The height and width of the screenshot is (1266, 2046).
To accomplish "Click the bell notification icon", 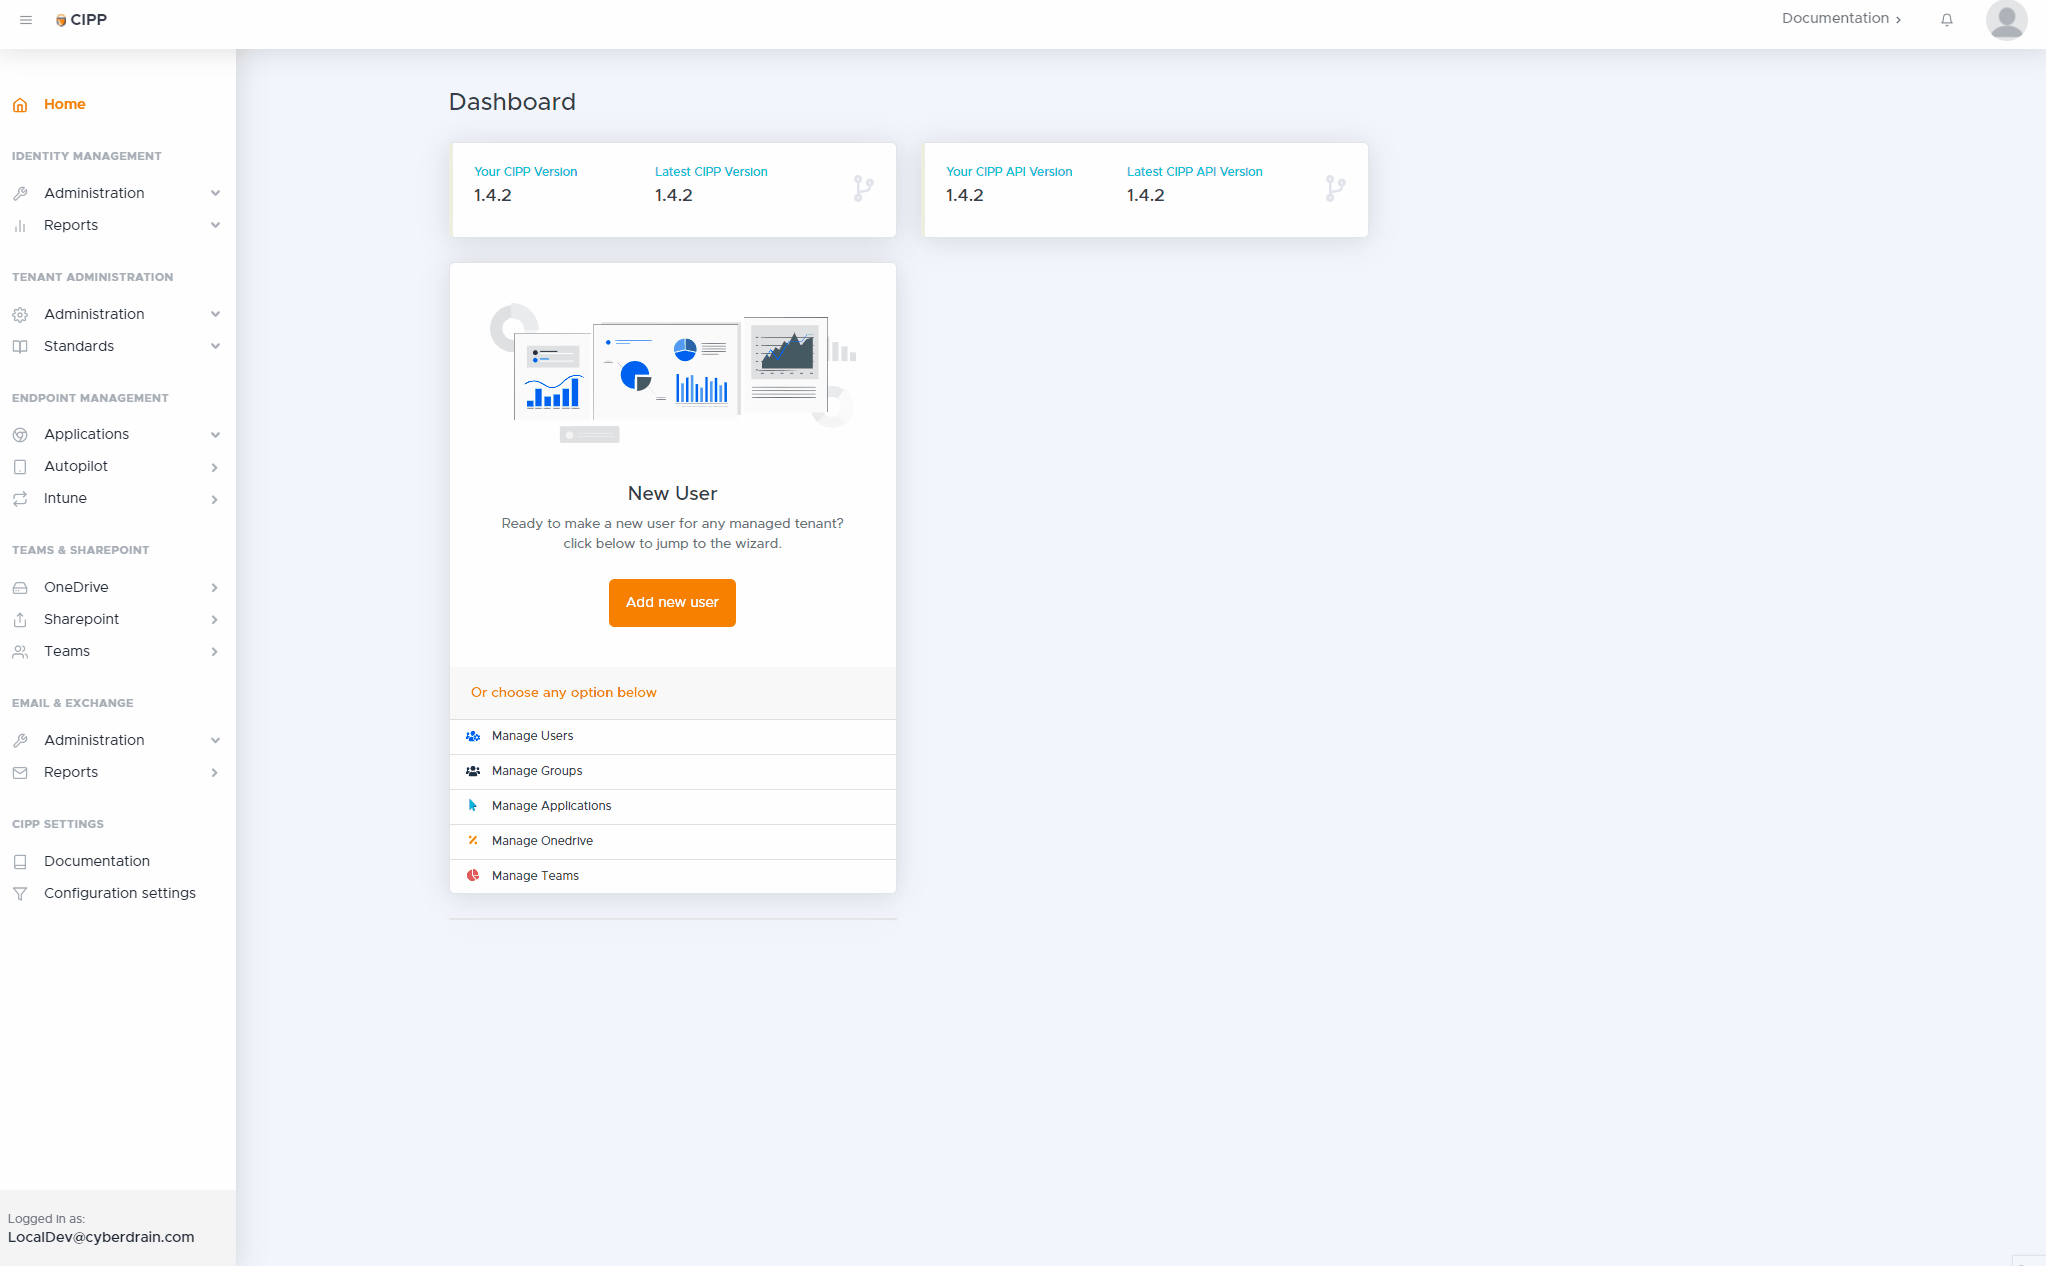I will [x=1947, y=22].
